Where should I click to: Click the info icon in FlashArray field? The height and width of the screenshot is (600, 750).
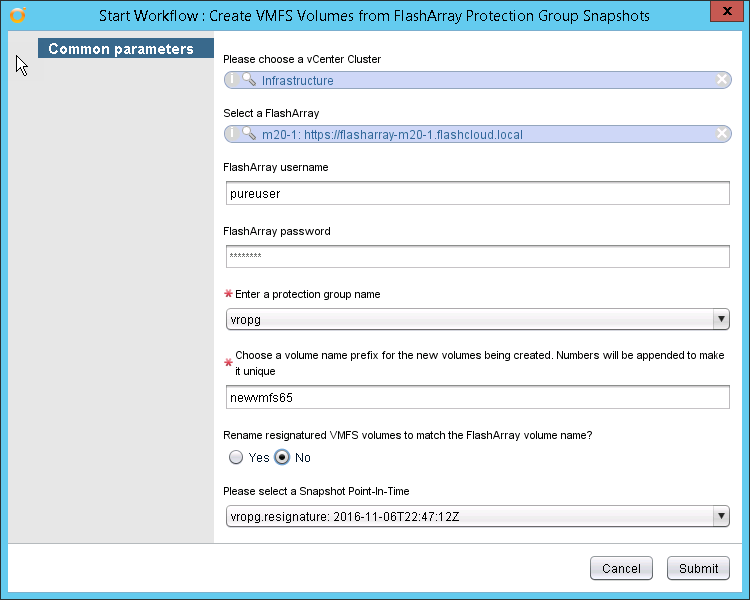pos(232,133)
